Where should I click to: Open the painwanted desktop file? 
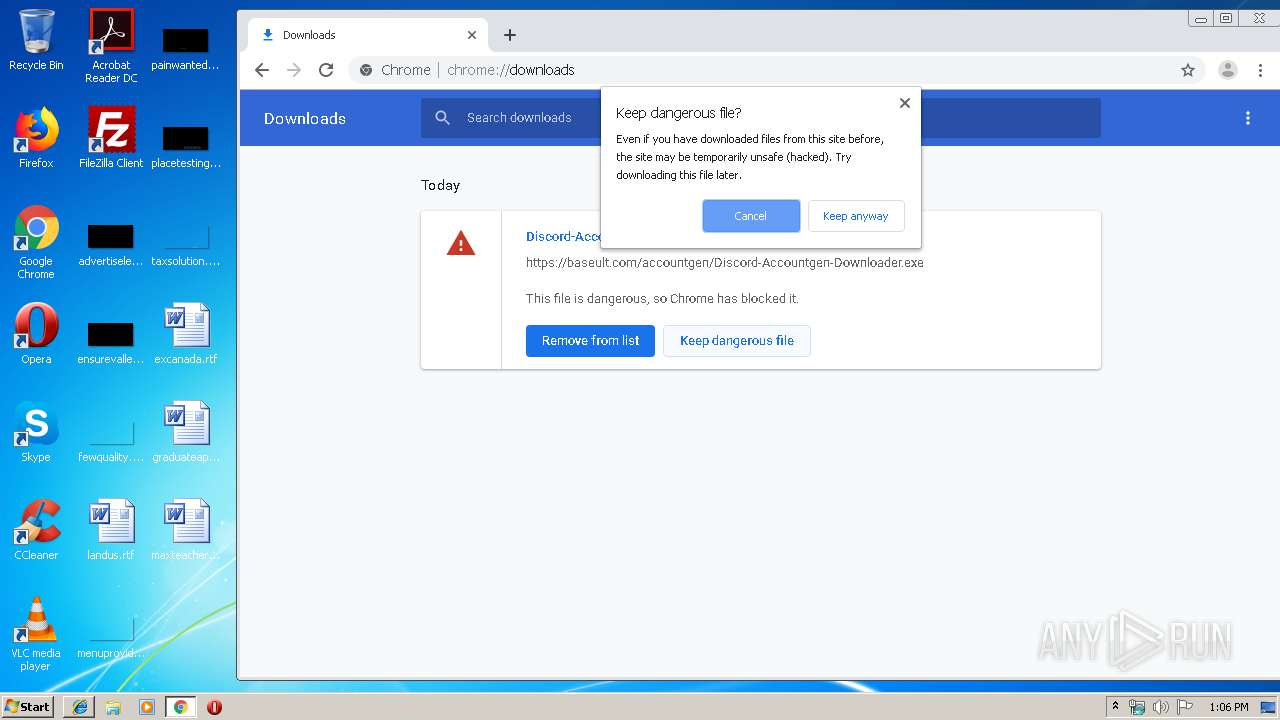(x=185, y=48)
